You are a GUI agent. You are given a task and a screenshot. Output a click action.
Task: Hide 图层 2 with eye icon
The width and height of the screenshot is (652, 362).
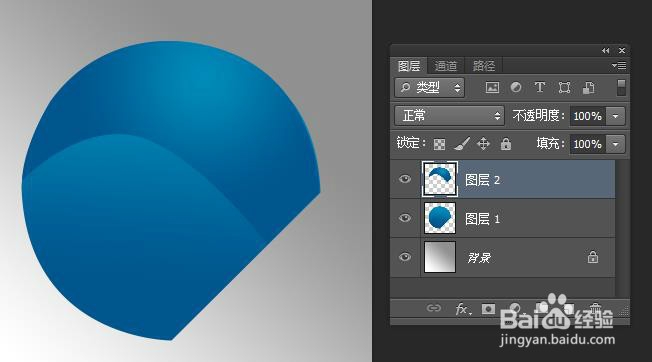pyautogui.click(x=405, y=179)
